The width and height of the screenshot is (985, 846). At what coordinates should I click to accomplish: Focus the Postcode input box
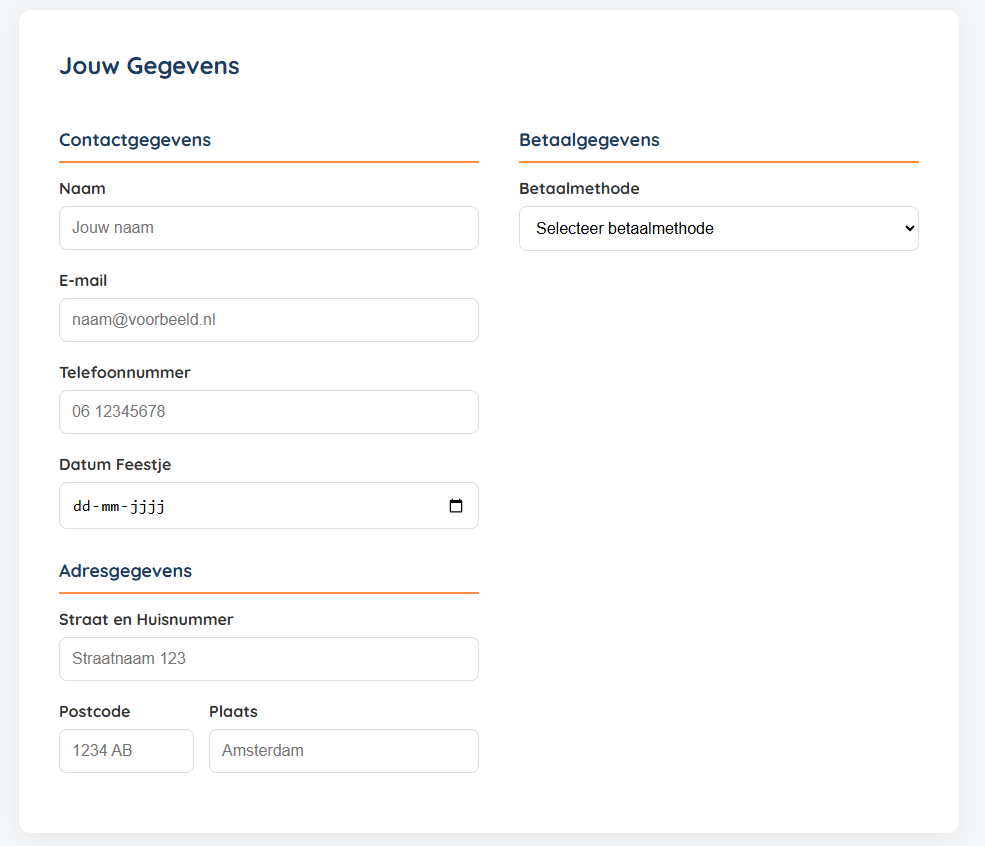point(126,751)
